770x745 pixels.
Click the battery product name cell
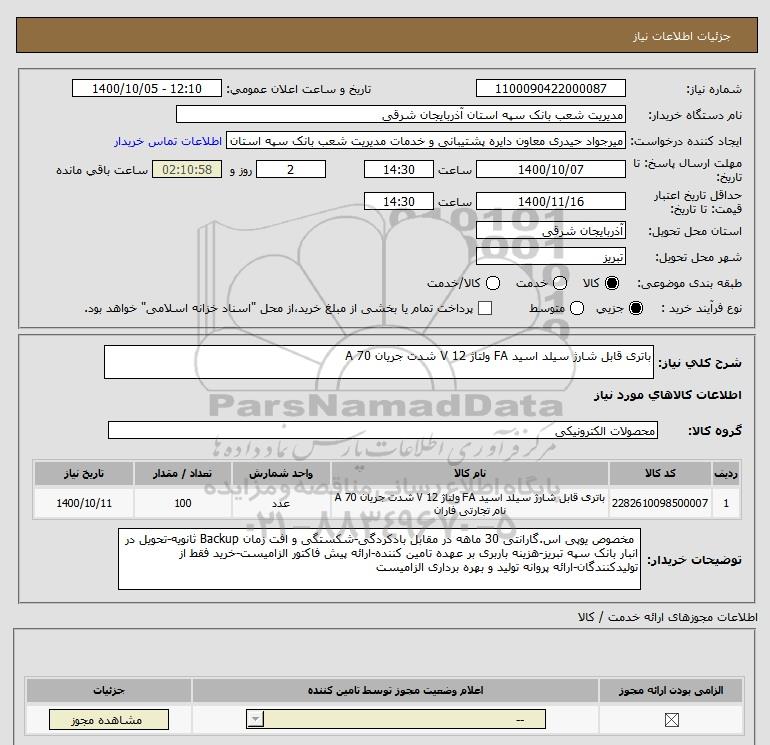pyautogui.click(x=470, y=503)
